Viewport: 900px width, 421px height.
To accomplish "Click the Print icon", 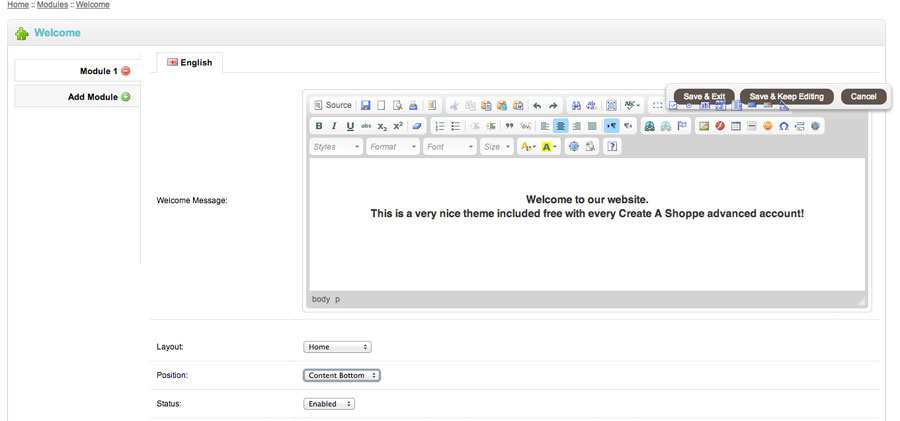I will point(412,106).
